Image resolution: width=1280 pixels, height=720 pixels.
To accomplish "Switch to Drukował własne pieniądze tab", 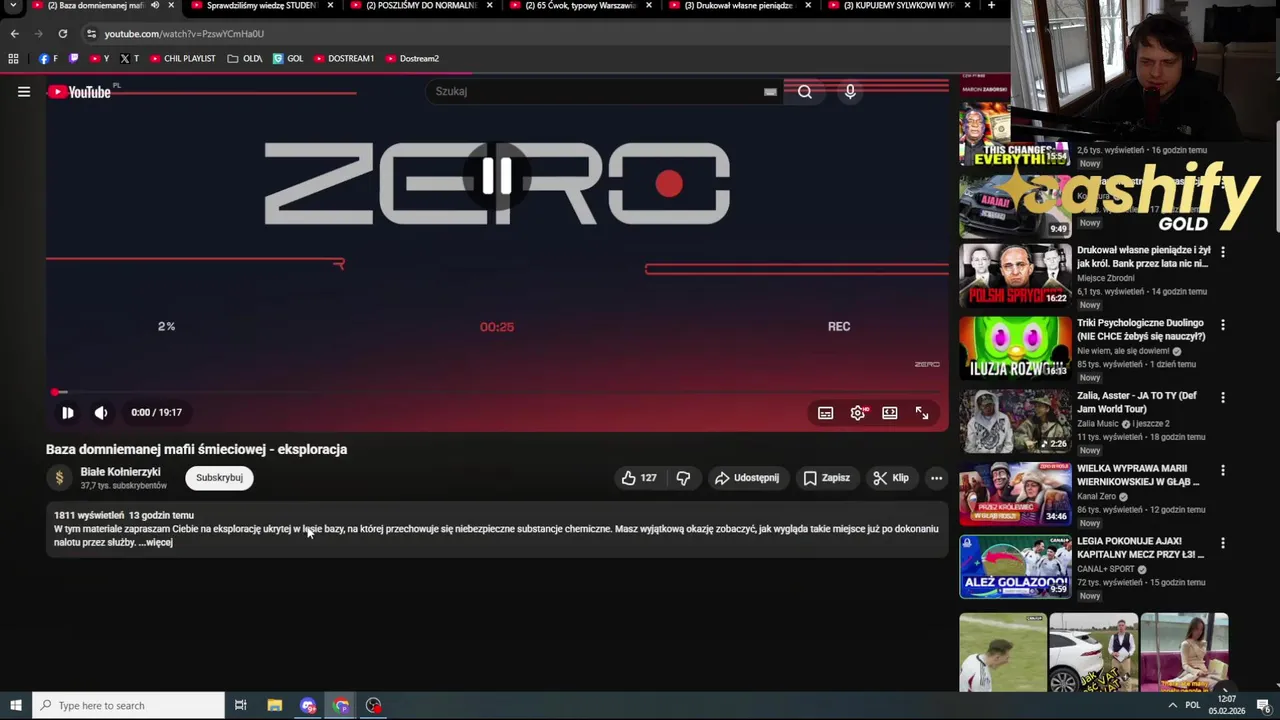I will pyautogui.click(x=738, y=5).
